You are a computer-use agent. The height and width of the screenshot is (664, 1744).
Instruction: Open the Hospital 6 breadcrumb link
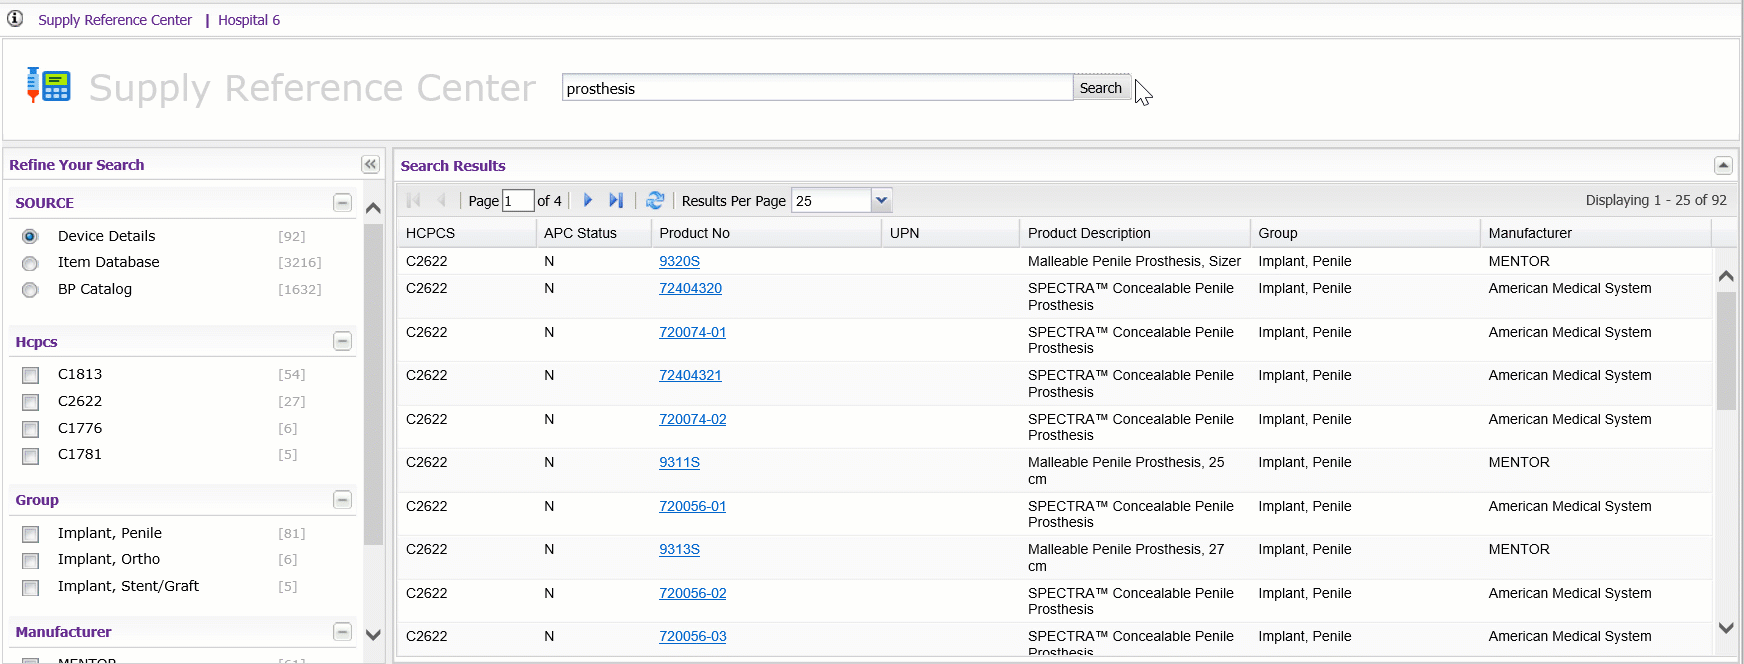pyautogui.click(x=249, y=20)
